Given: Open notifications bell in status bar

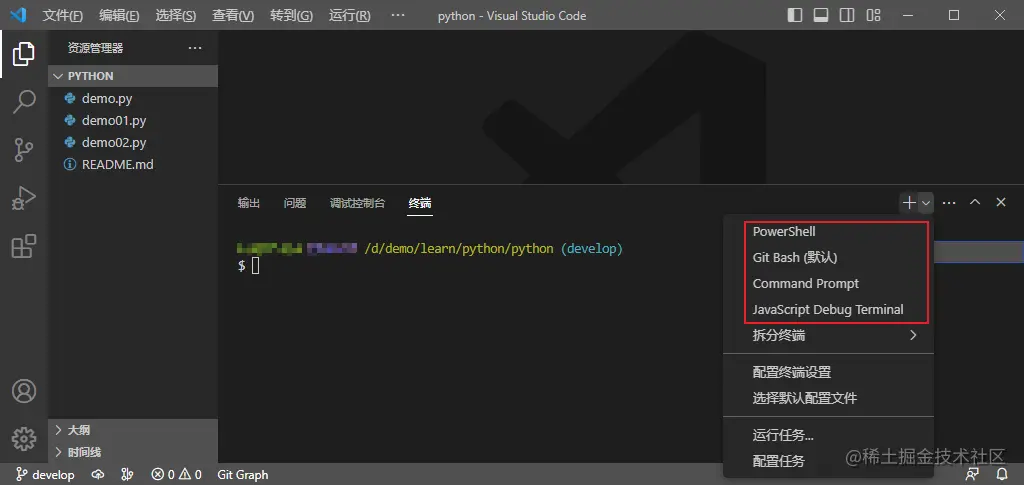Looking at the screenshot, I should point(1002,475).
